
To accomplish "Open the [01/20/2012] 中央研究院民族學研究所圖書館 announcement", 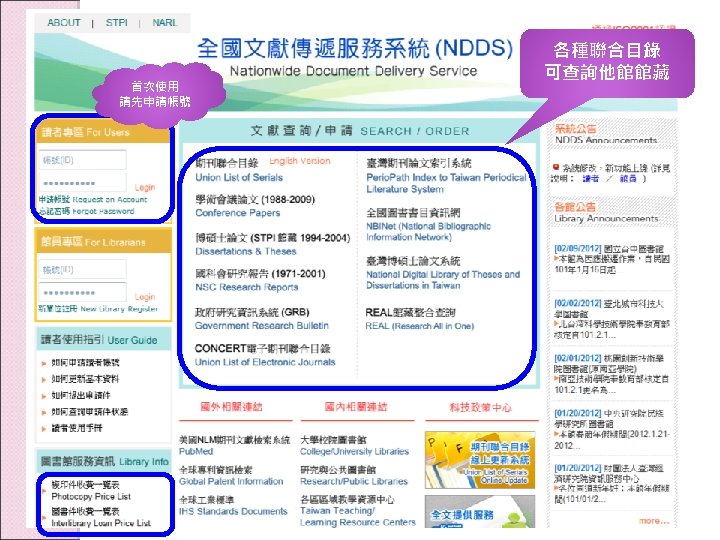I will (612, 429).
